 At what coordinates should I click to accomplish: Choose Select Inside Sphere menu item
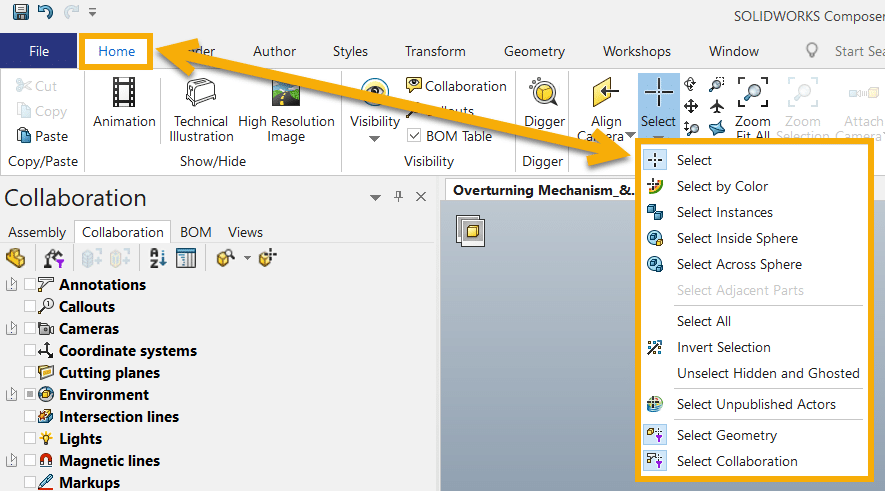[x=754, y=238]
